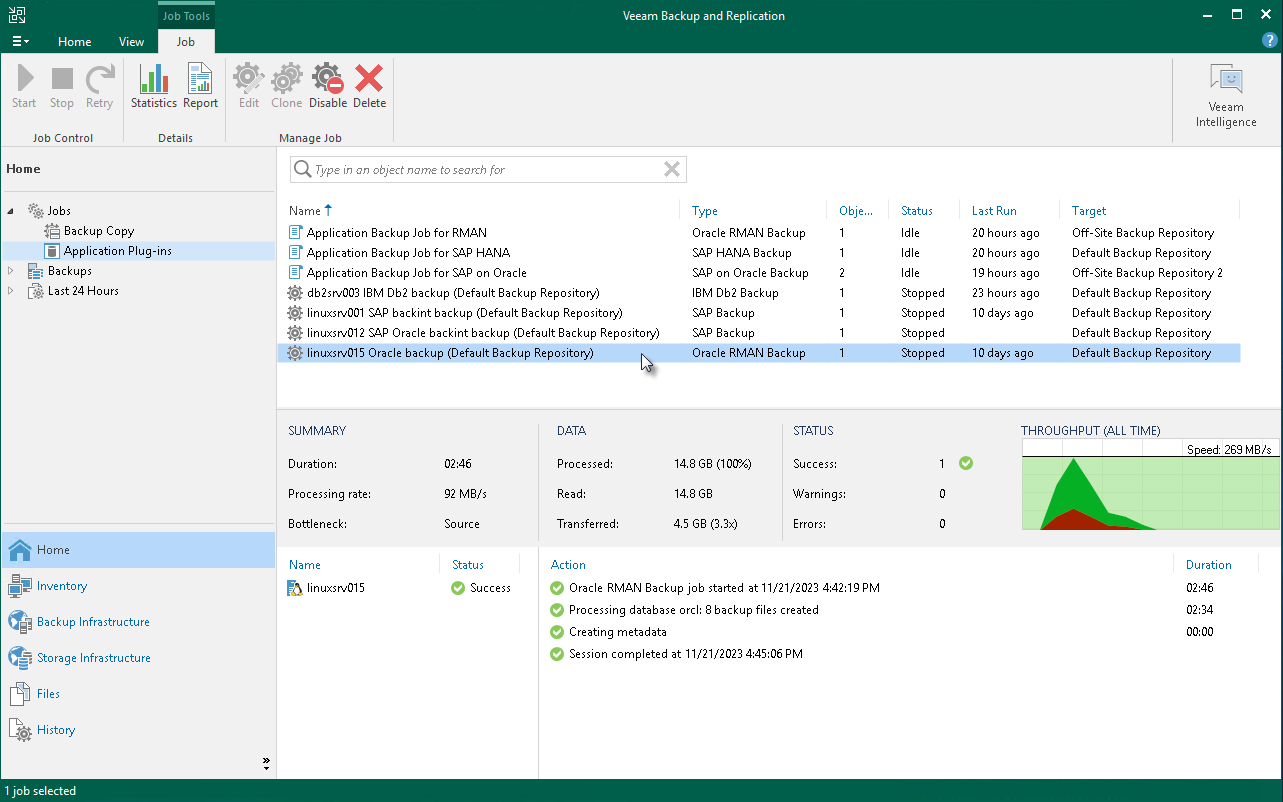This screenshot has height=802, width=1283.
Task: Collapse the Jobs tree node
Action: coord(9,210)
